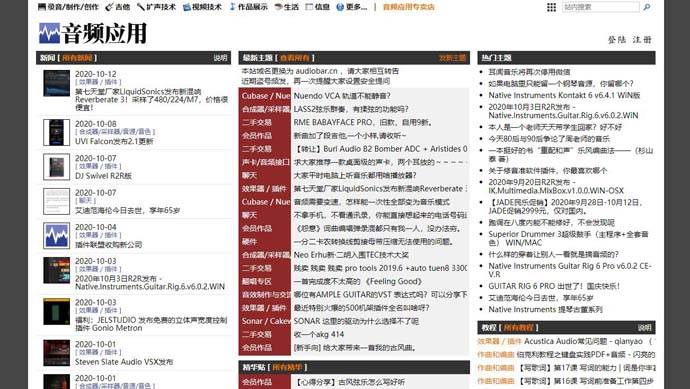Click the guitar icon beside 吉他
The height and width of the screenshot is (389, 690).
coord(110,7)
